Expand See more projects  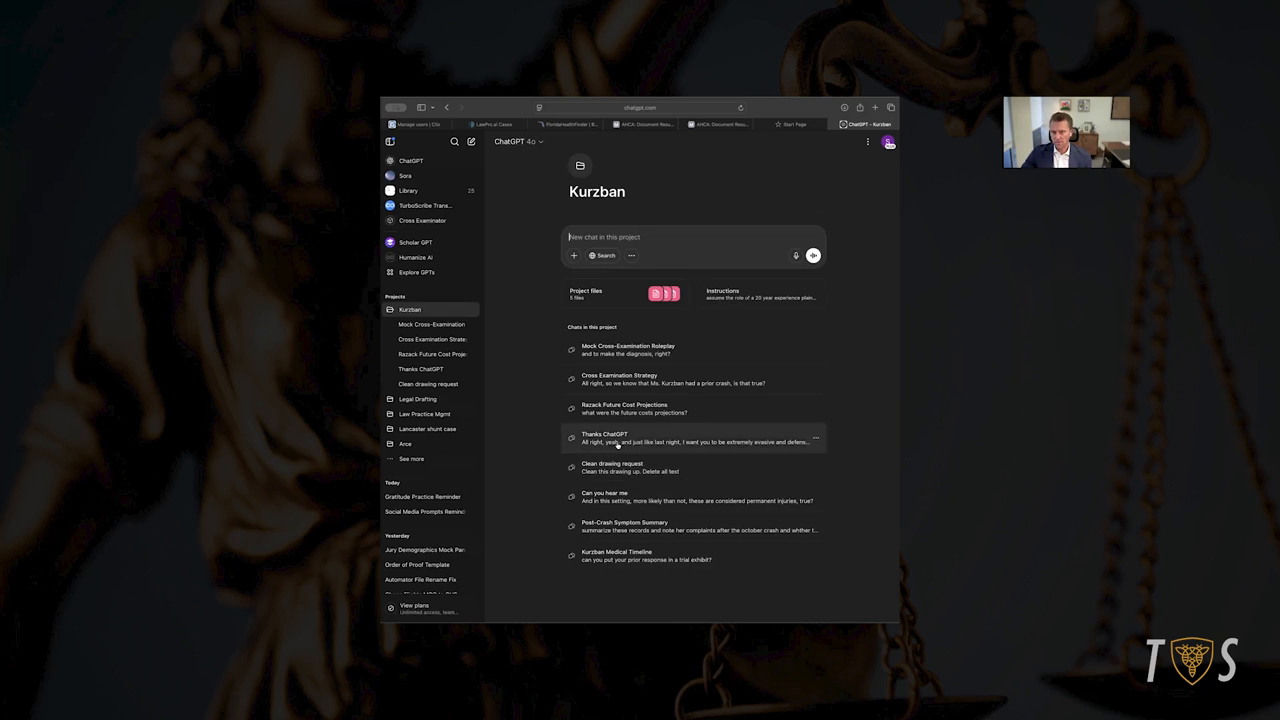click(x=431, y=460)
